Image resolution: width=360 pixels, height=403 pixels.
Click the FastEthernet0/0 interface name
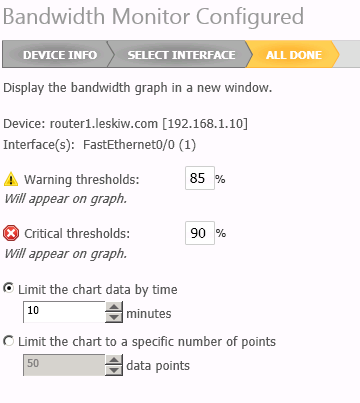click(x=129, y=145)
